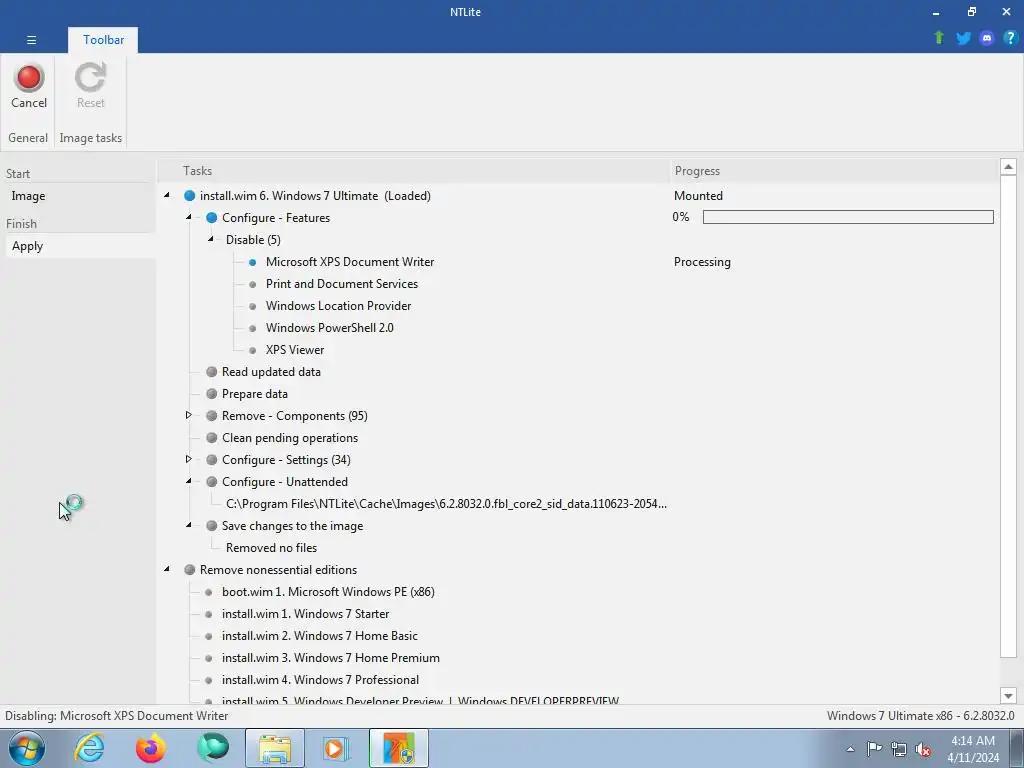Click gray dot beside Clean pending operations

[x=212, y=438]
